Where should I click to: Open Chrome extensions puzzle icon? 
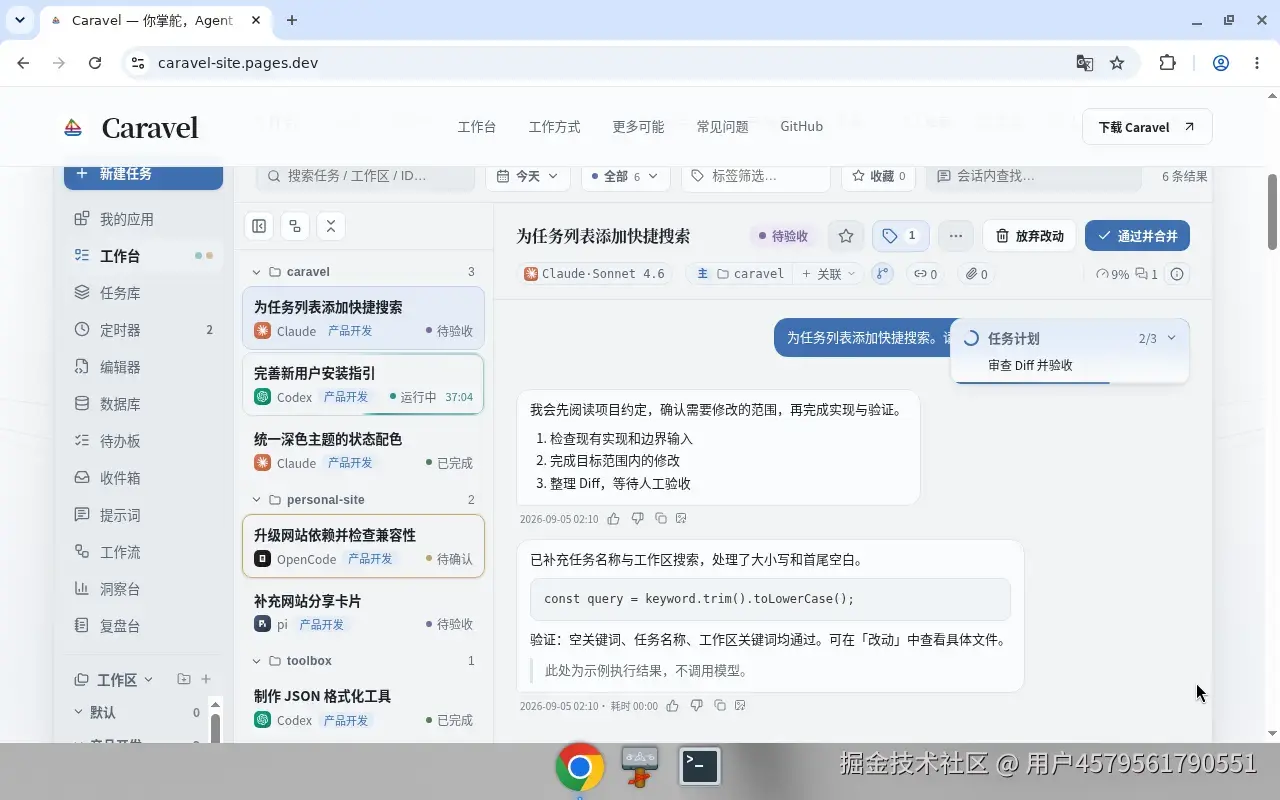click(1167, 63)
